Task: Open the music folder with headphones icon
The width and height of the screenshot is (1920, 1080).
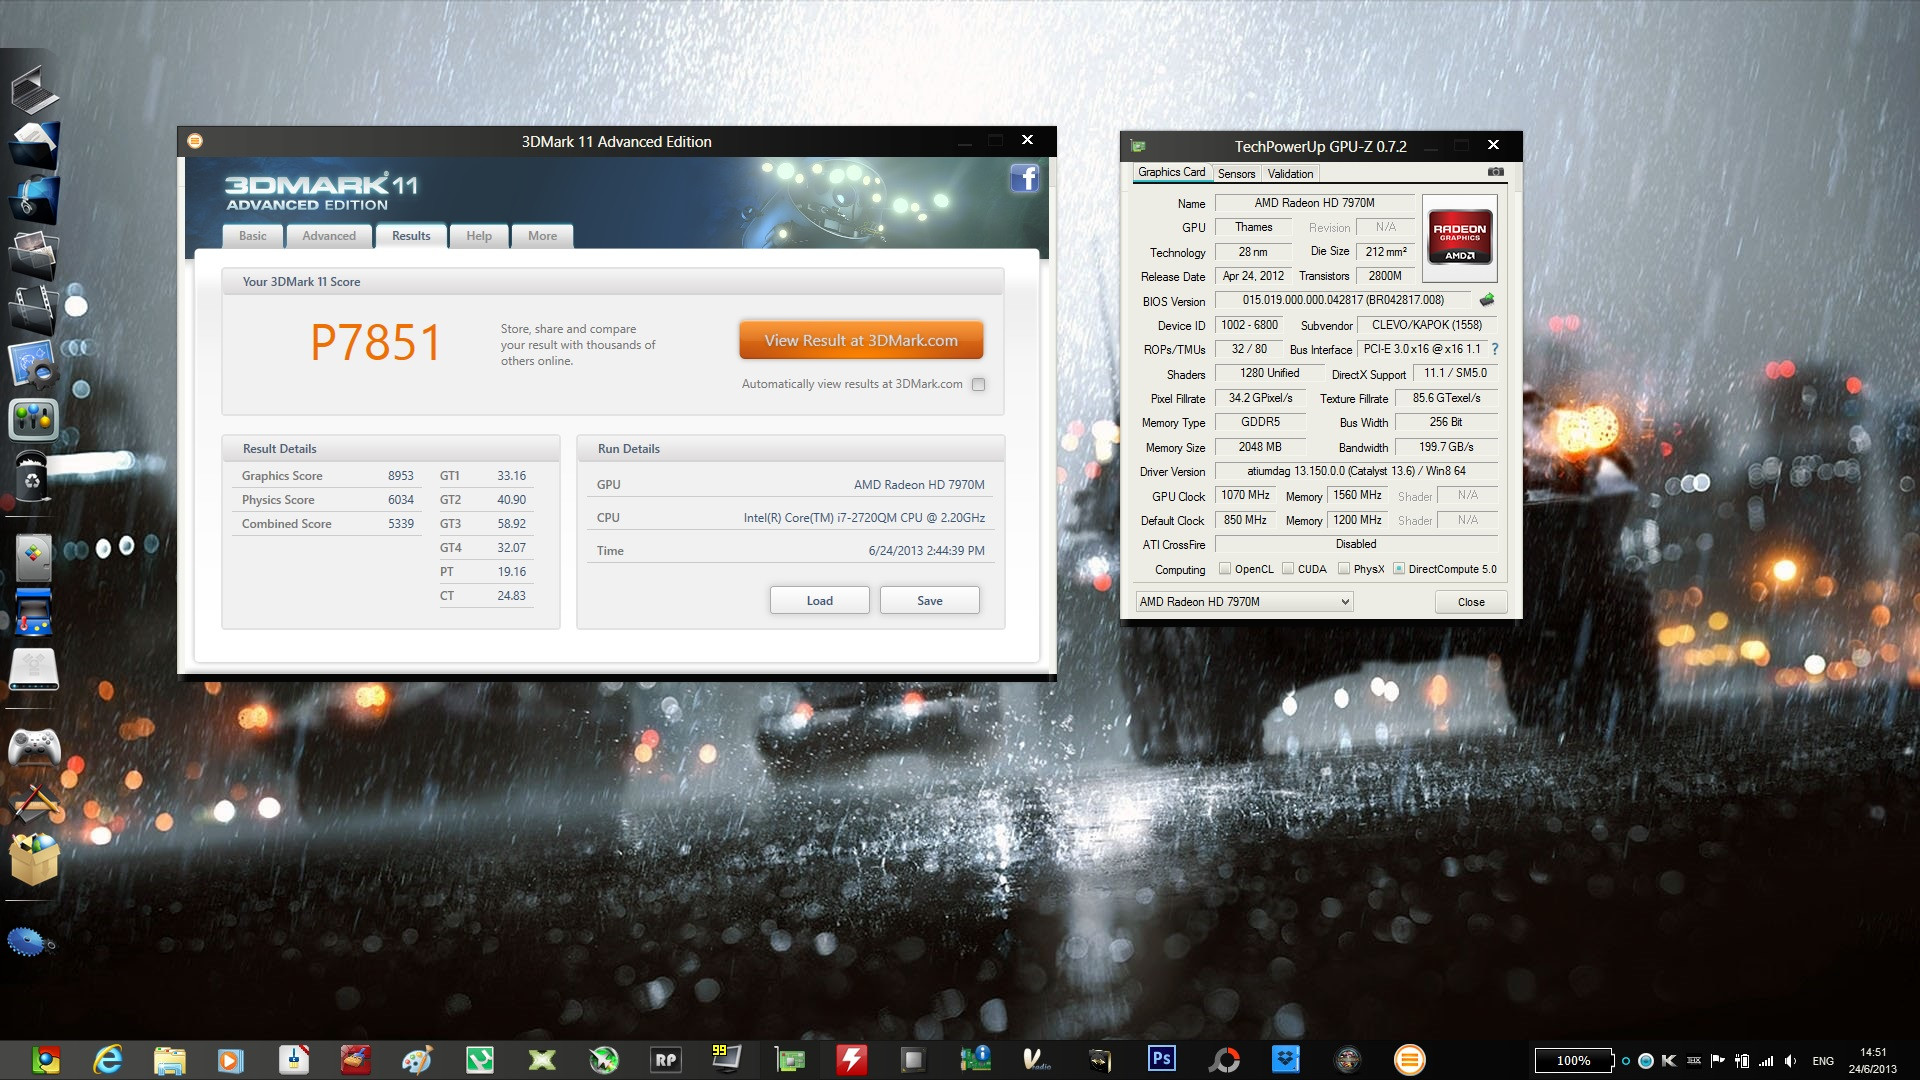Action: click(35, 200)
